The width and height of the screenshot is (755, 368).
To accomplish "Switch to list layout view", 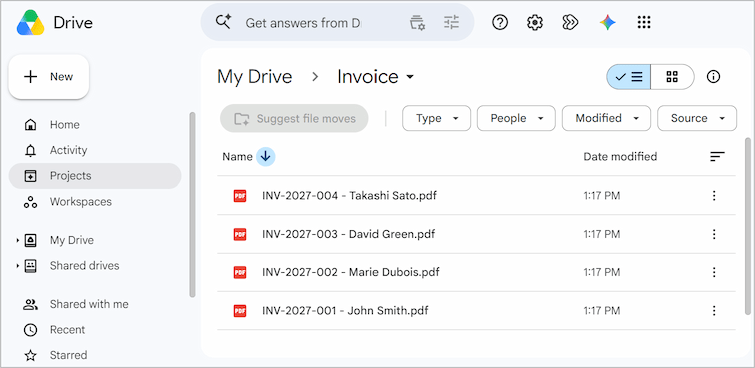I will tap(628, 77).
